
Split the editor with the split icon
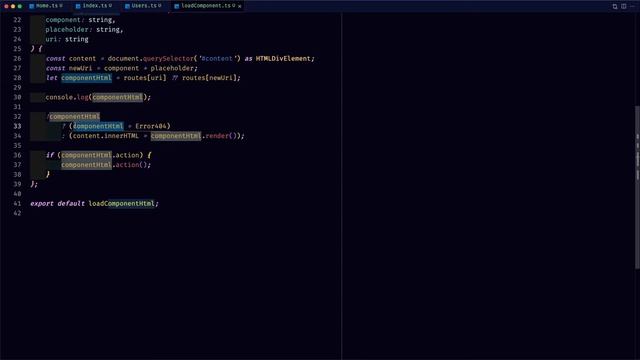coord(624,6)
